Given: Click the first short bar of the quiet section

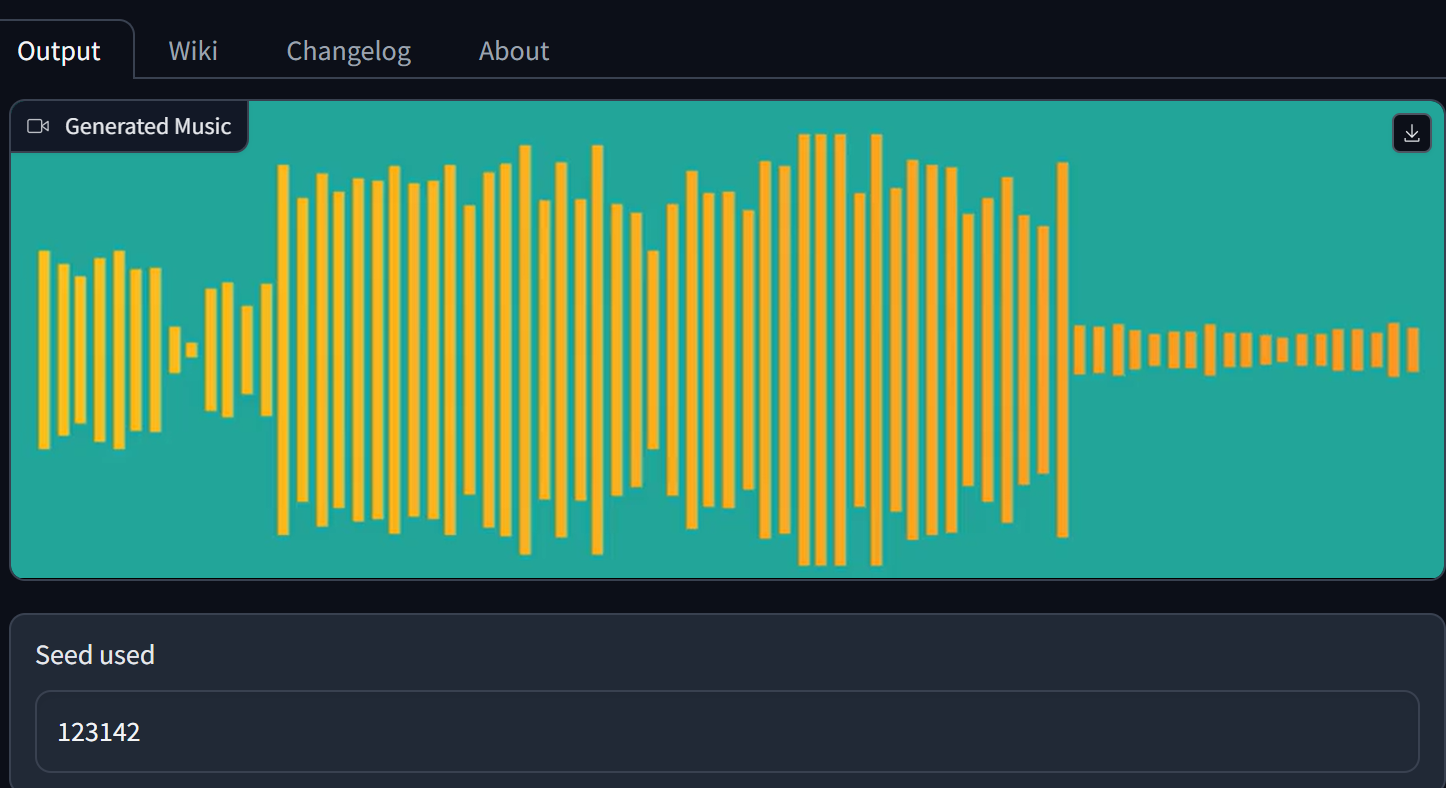Looking at the screenshot, I should pyautogui.click(x=1080, y=350).
